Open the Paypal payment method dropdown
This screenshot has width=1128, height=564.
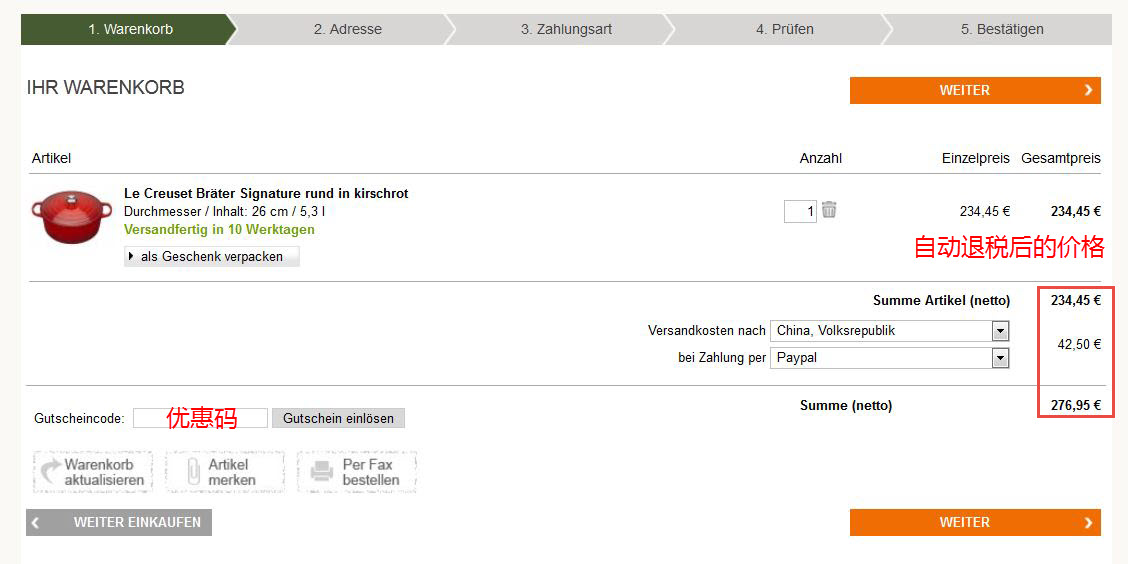[x=889, y=358]
